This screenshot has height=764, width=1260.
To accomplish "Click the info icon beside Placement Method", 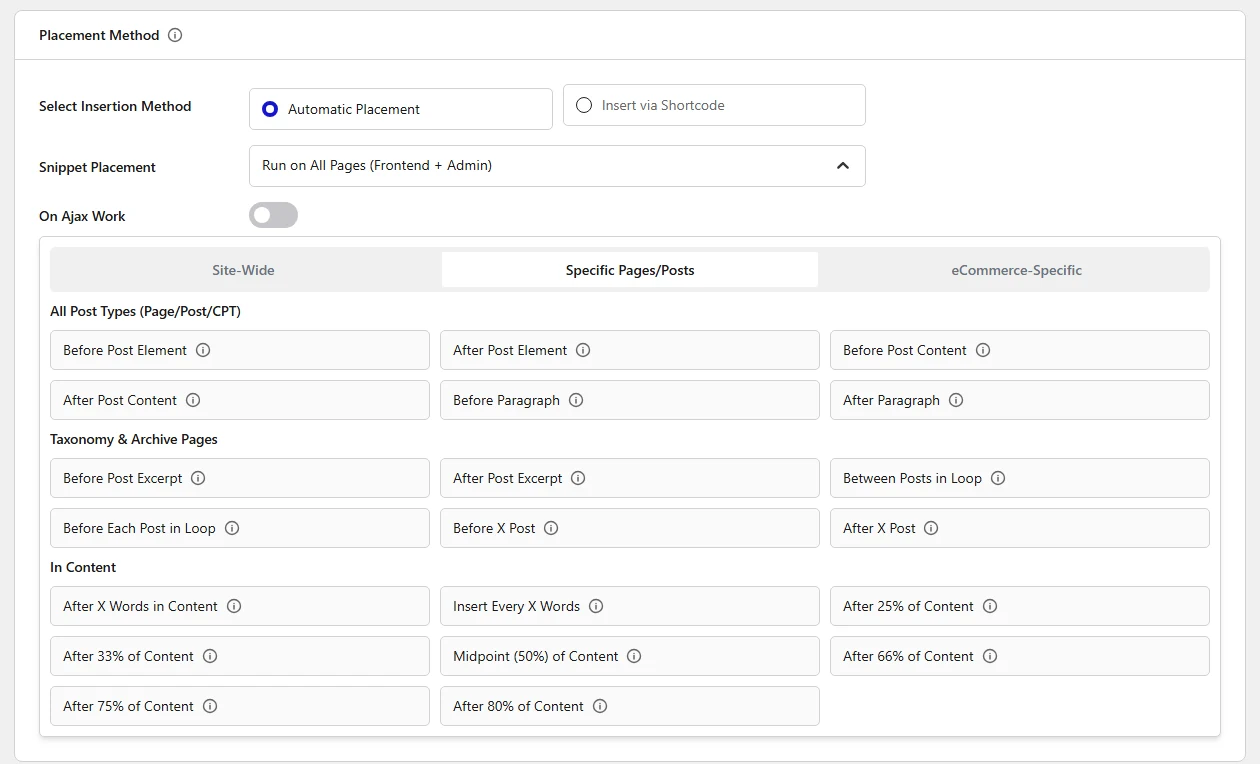I will click(175, 35).
